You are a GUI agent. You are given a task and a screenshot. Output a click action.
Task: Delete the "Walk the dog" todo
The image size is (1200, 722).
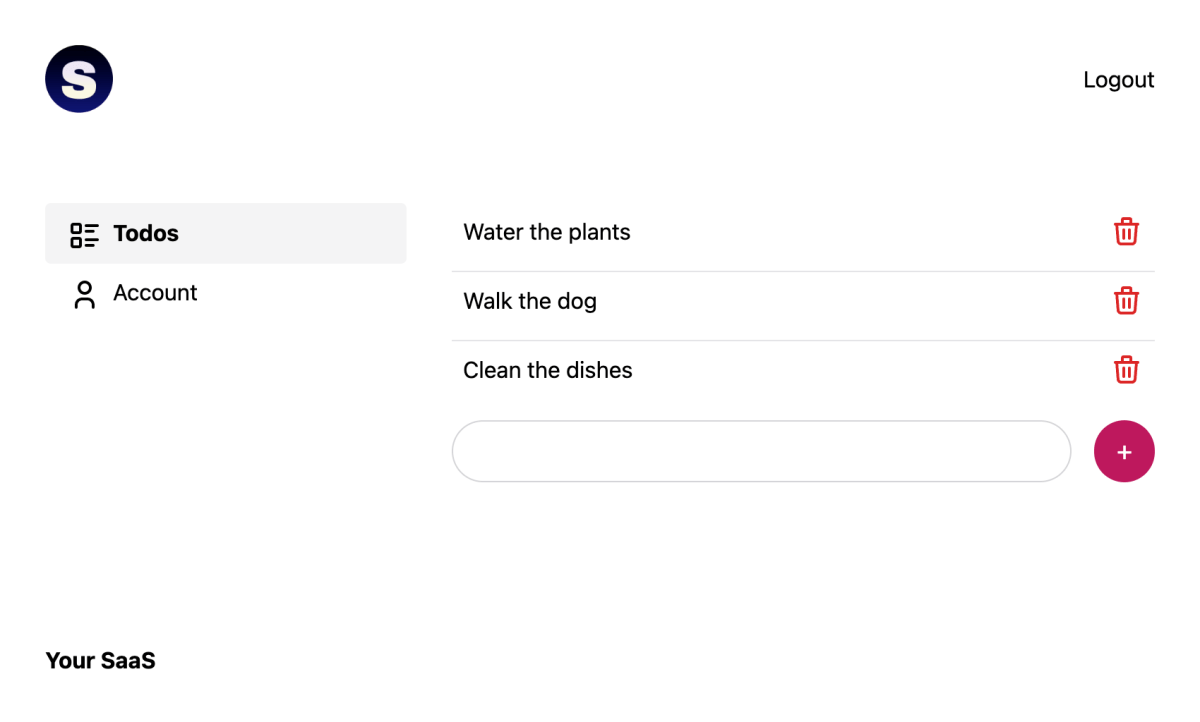[1126, 301]
